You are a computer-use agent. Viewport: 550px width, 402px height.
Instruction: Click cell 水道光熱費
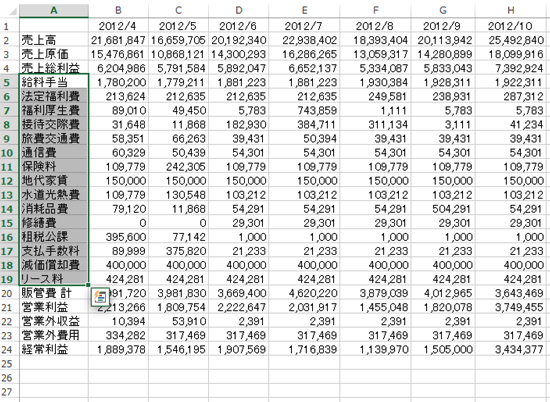(x=54, y=194)
